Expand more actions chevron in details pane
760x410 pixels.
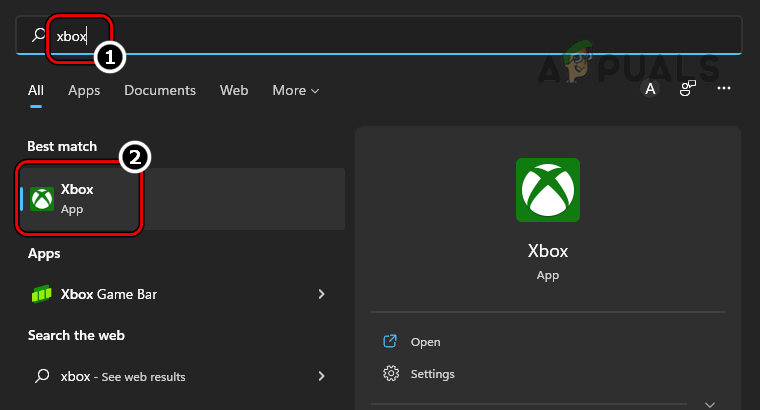point(710,404)
